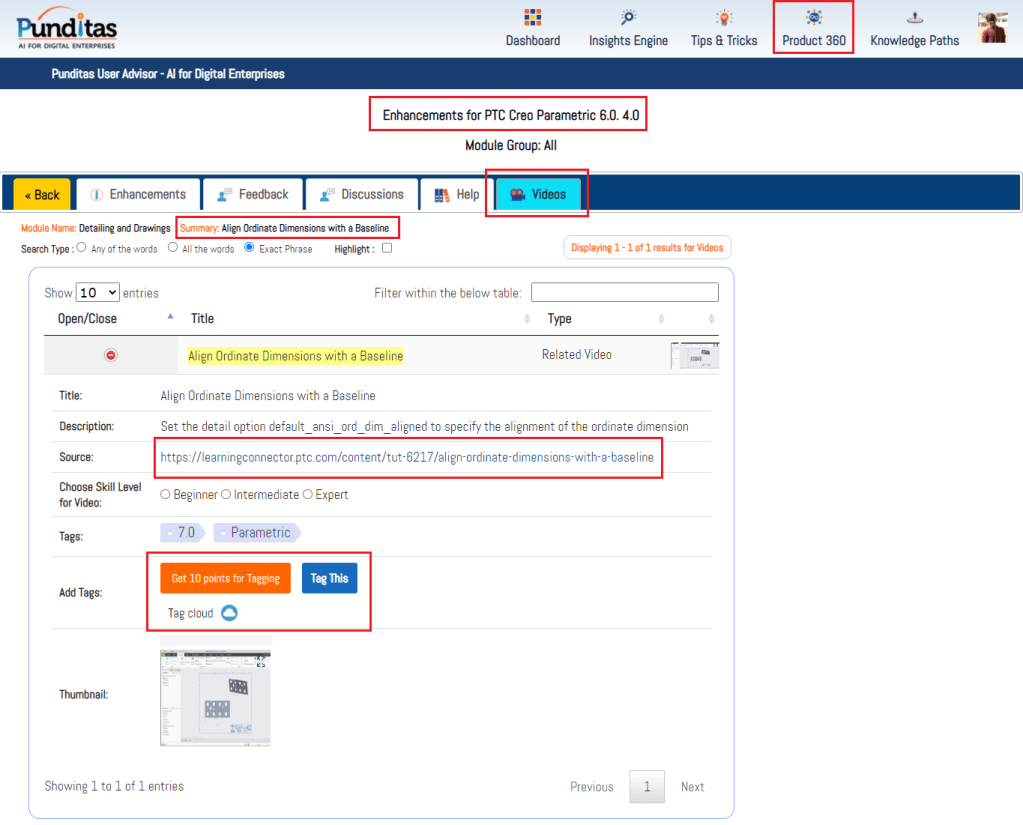Open the Dashboard icon in top navigation

click(x=532, y=18)
